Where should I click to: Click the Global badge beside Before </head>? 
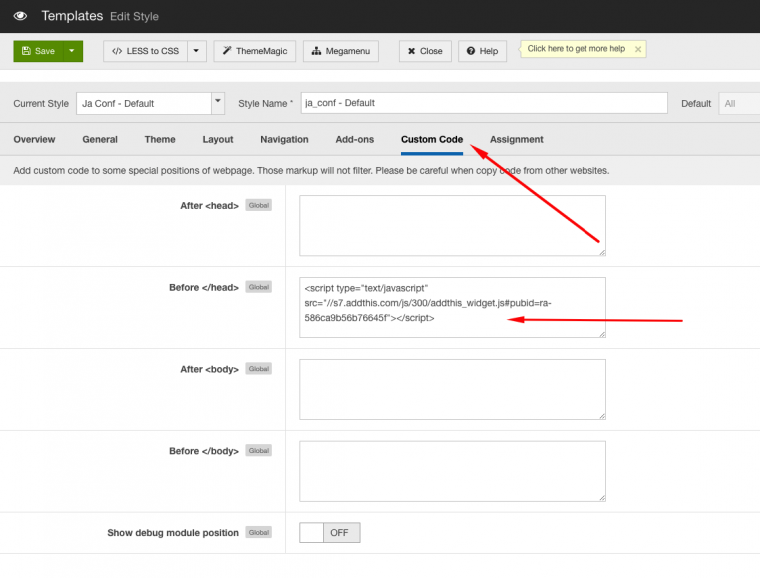259,287
